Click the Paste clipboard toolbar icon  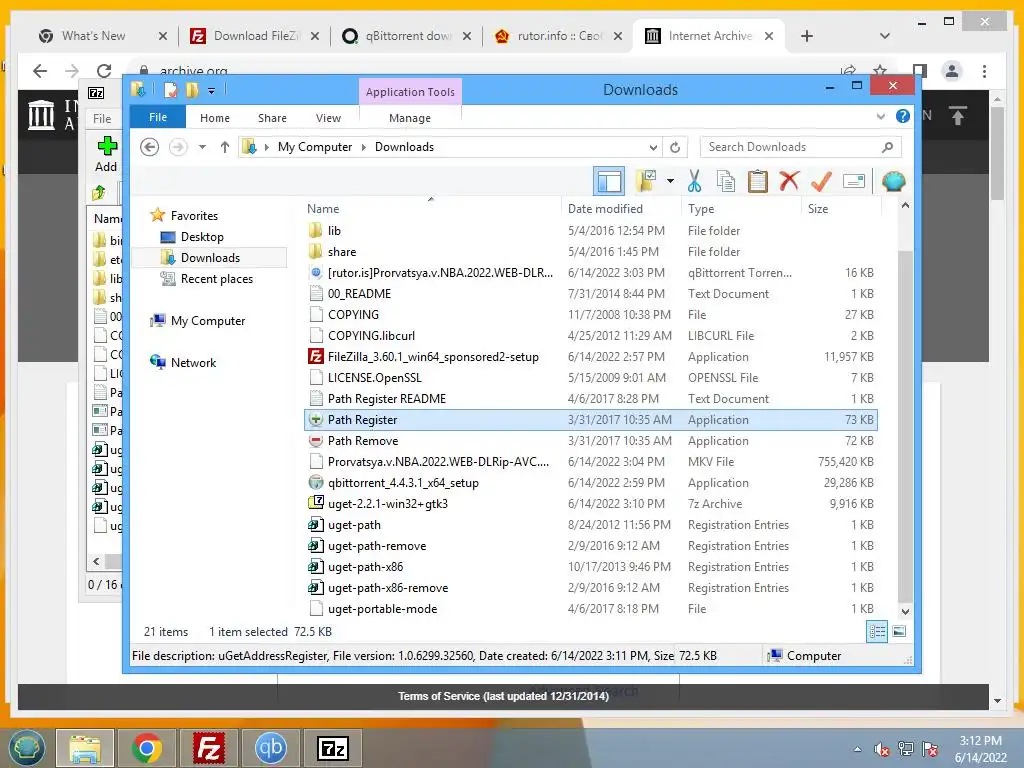tap(758, 181)
